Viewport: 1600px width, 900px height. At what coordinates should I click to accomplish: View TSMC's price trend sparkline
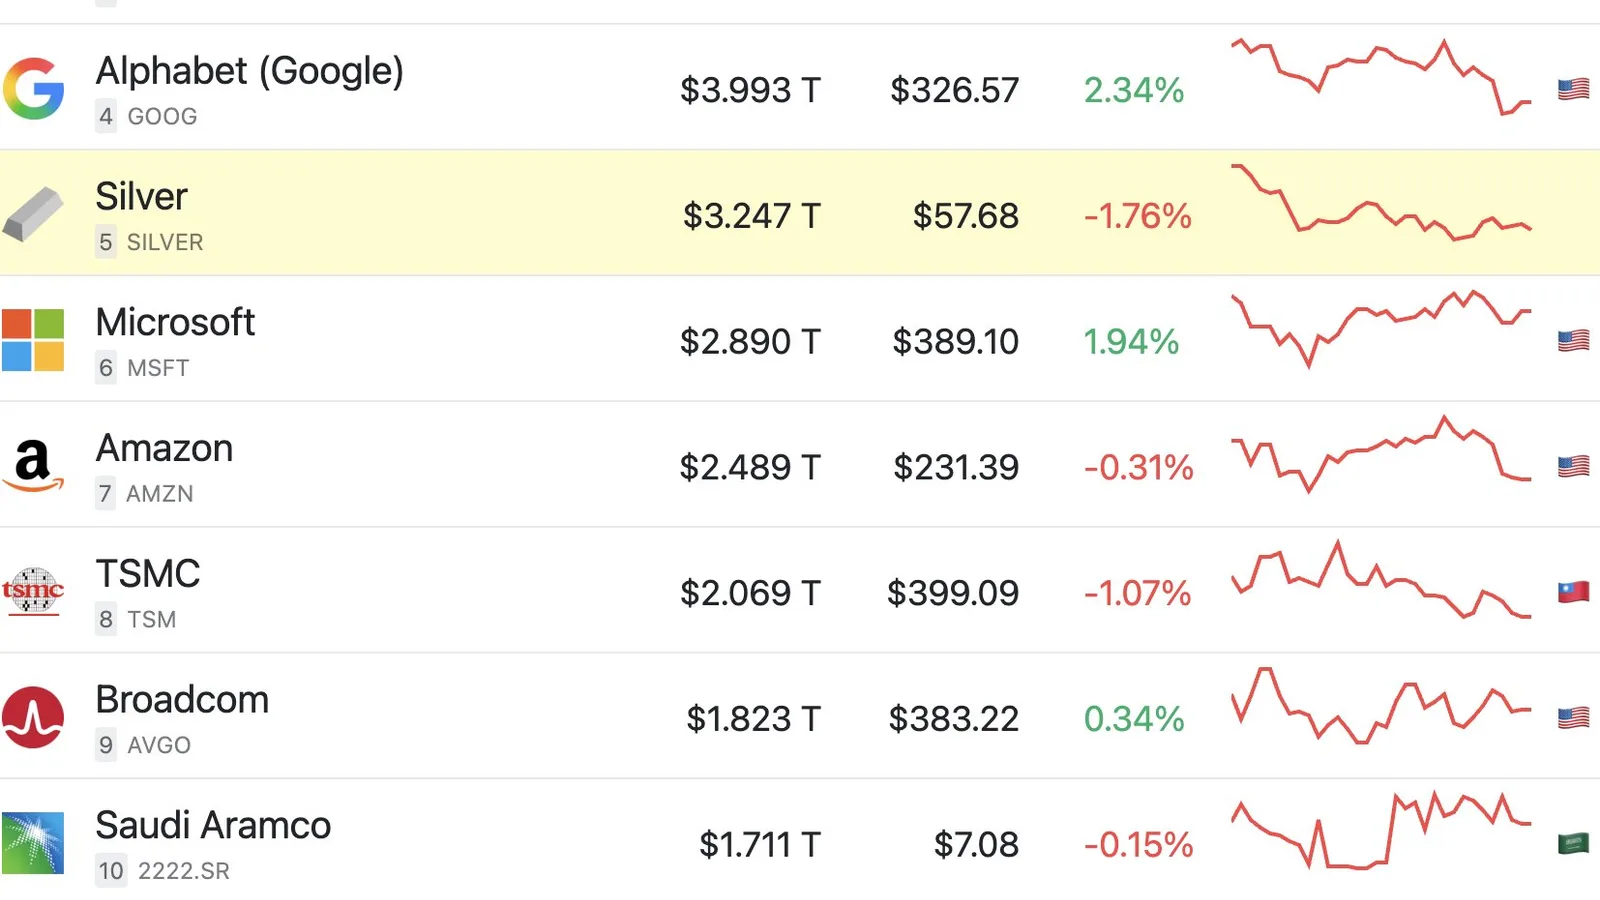click(x=1381, y=580)
